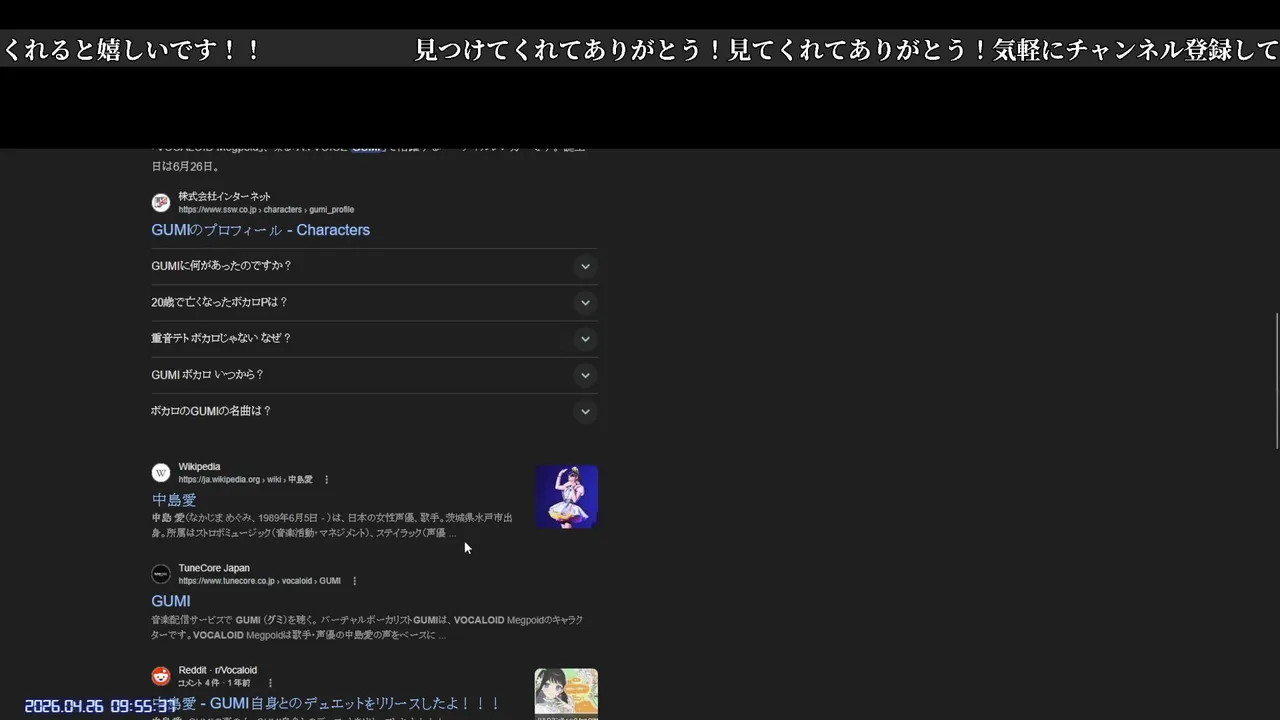Viewport: 1280px width, 720px height.
Task: Click the Reddit favicon icon
Action: pos(161,676)
